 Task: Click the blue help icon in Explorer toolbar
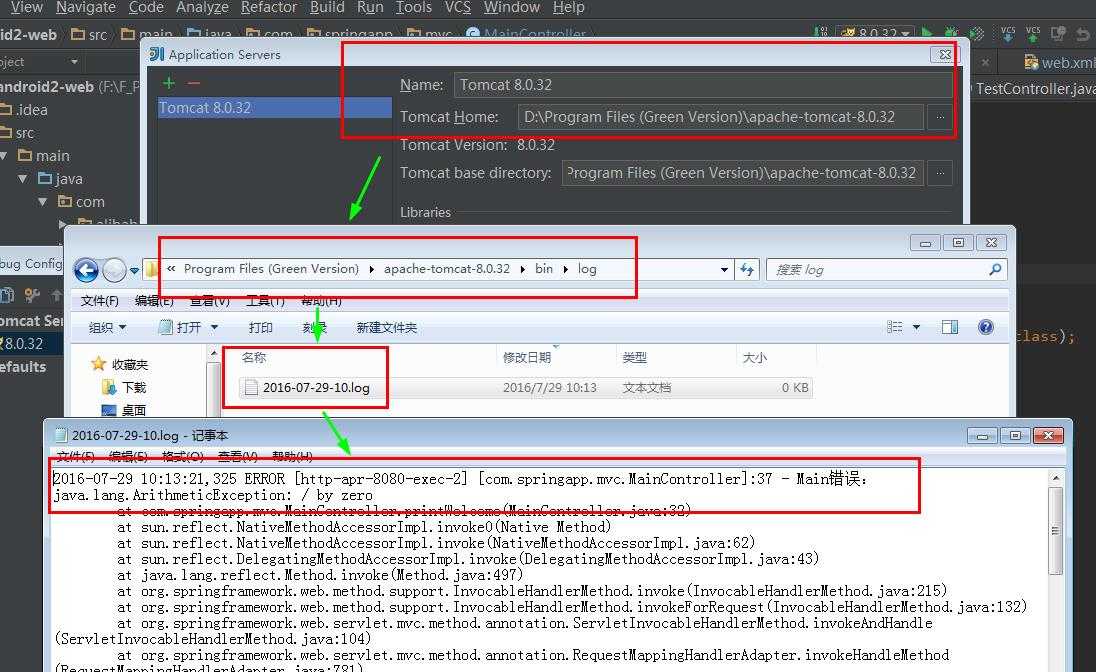point(986,327)
